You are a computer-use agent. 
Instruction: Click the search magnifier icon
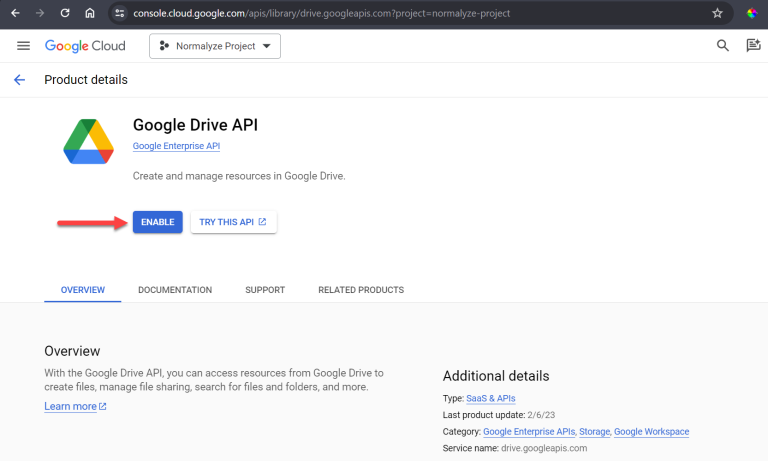tap(723, 46)
